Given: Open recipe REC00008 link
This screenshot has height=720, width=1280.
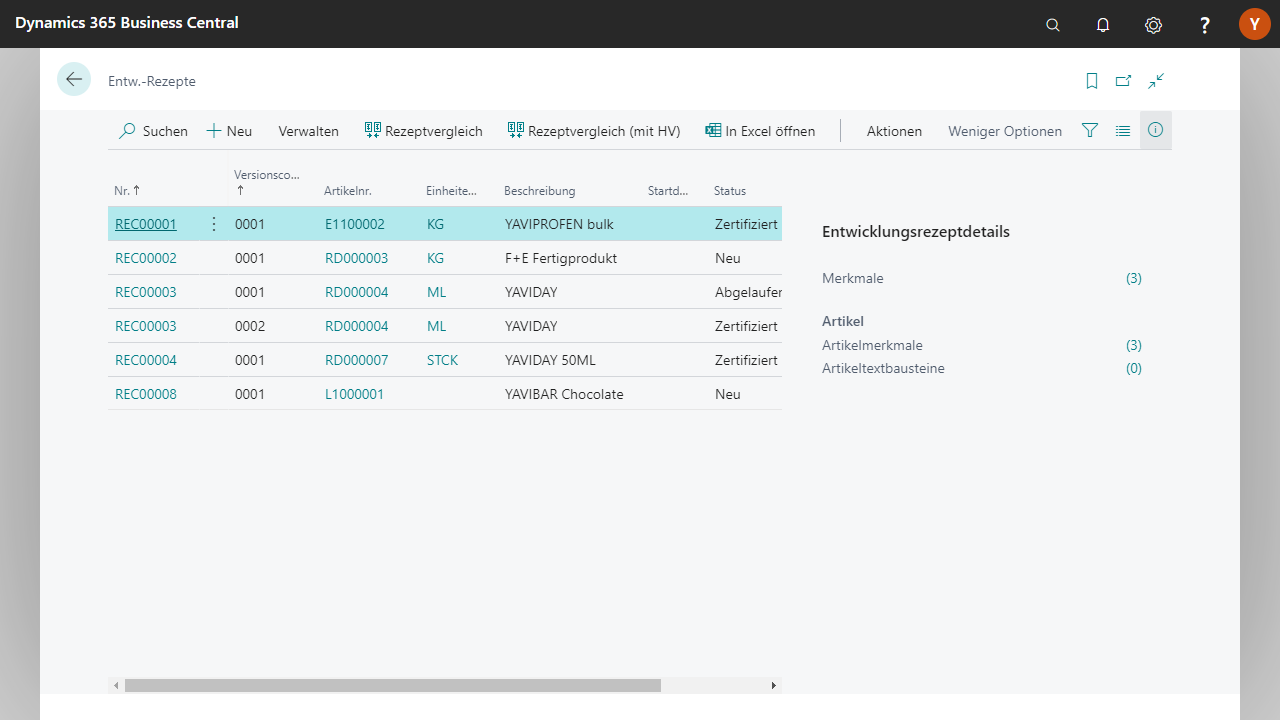Looking at the screenshot, I should 146,394.
